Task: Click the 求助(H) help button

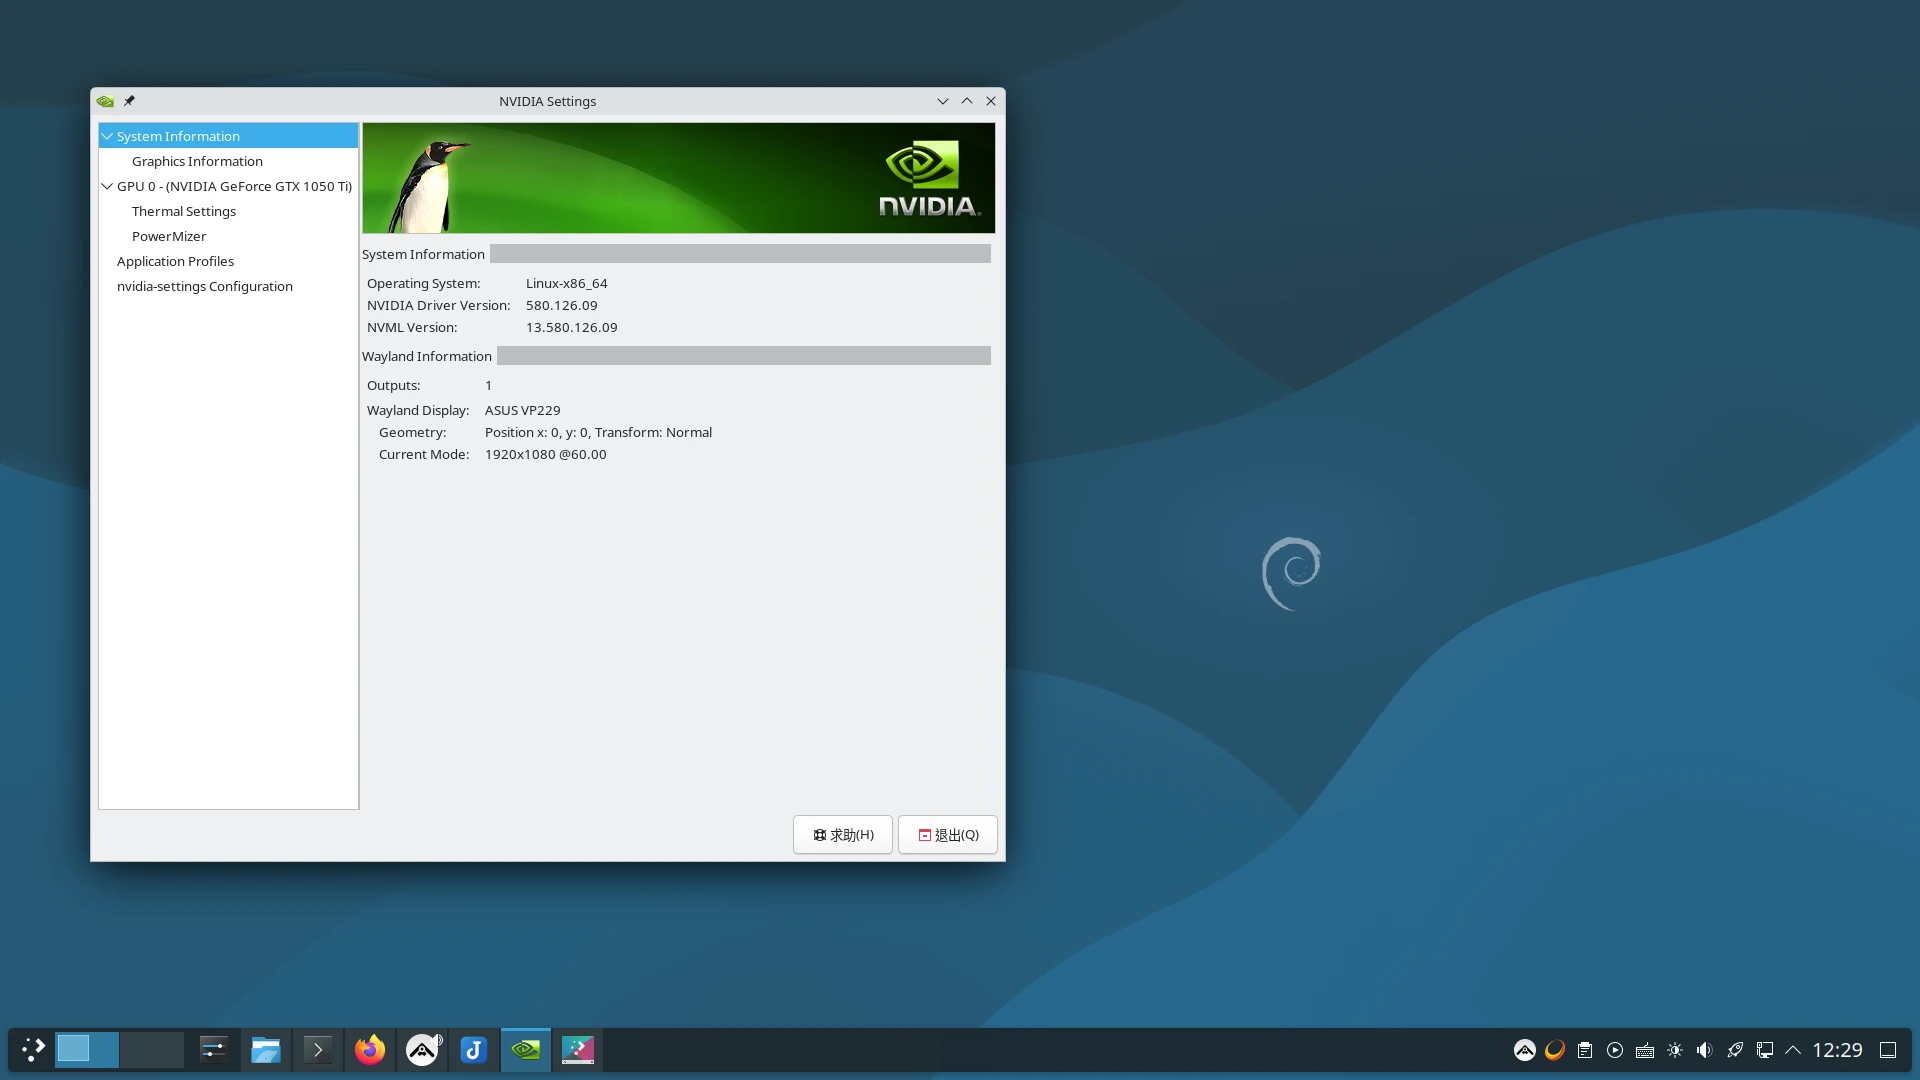Action: pyautogui.click(x=843, y=835)
